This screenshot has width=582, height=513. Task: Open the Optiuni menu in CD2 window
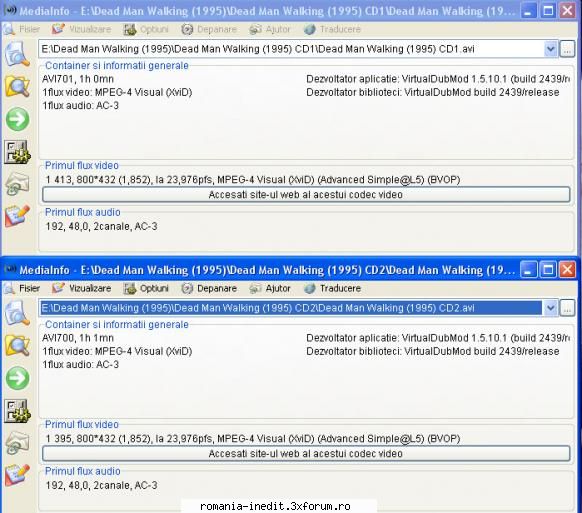[x=146, y=288]
